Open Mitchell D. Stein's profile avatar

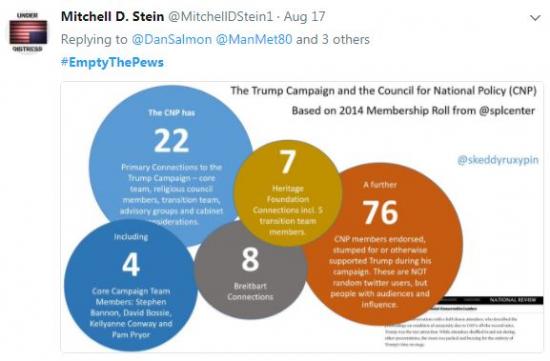pos(28,32)
